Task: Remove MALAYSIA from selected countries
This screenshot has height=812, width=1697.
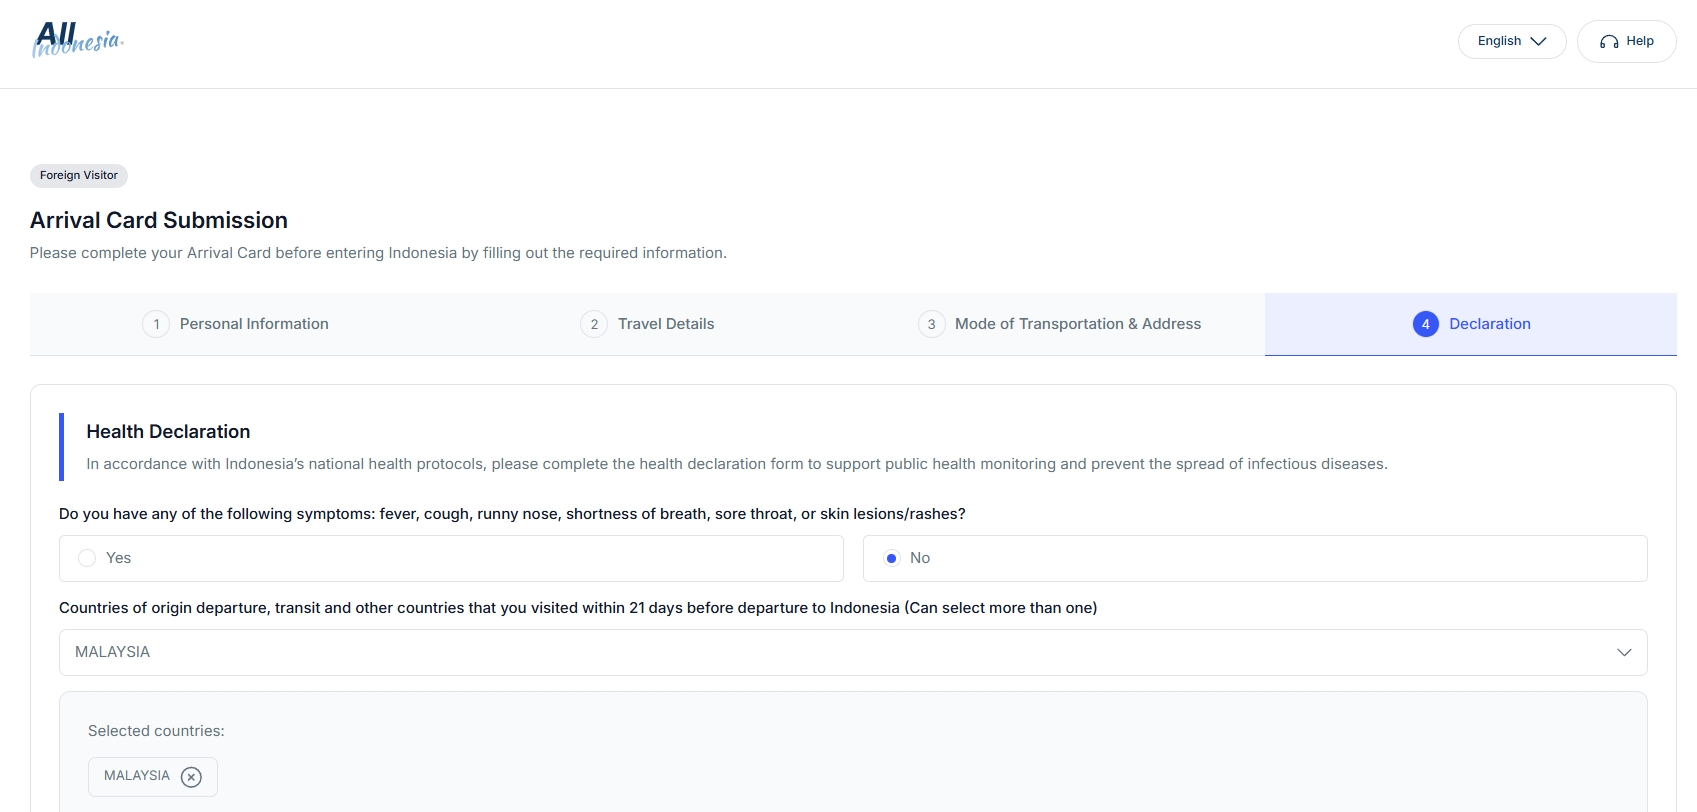Action: pyautogui.click(x=191, y=777)
